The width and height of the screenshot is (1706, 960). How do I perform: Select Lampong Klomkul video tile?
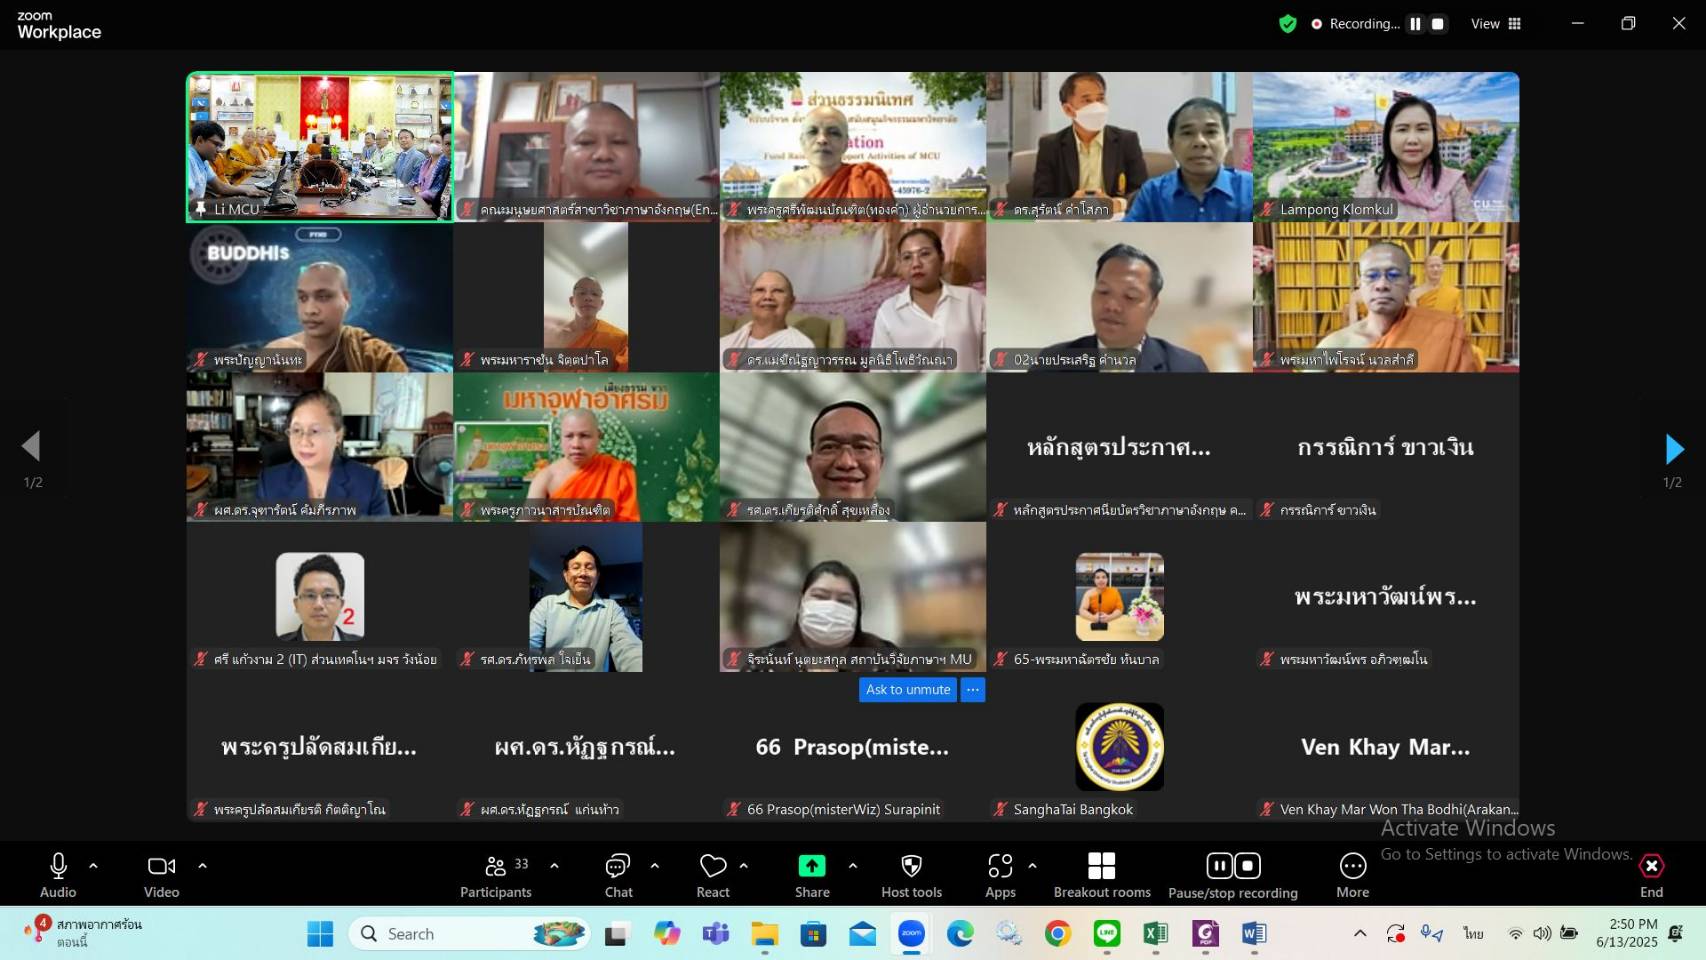coord(1386,147)
